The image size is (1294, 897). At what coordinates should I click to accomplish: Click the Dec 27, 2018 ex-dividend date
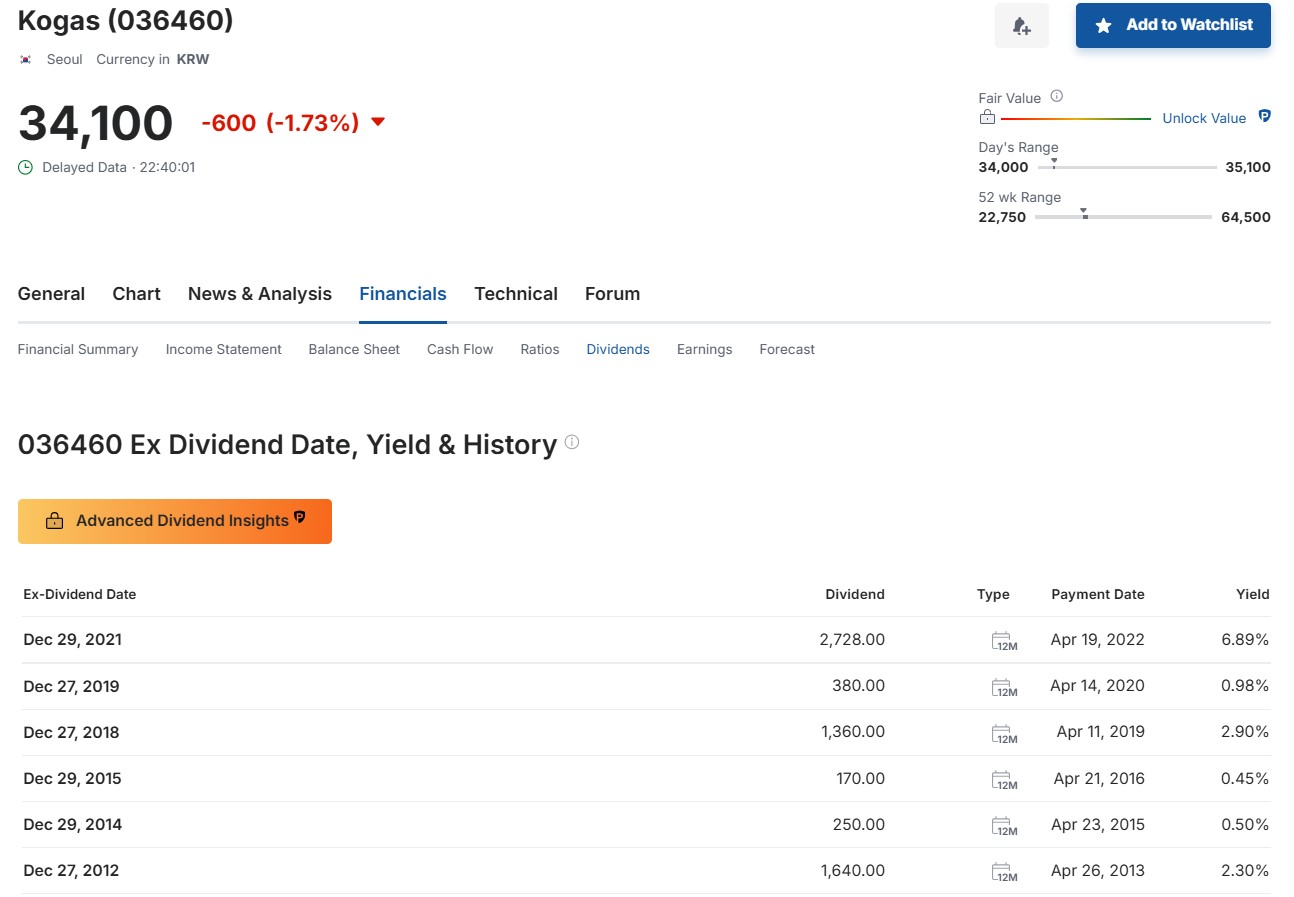click(x=72, y=732)
